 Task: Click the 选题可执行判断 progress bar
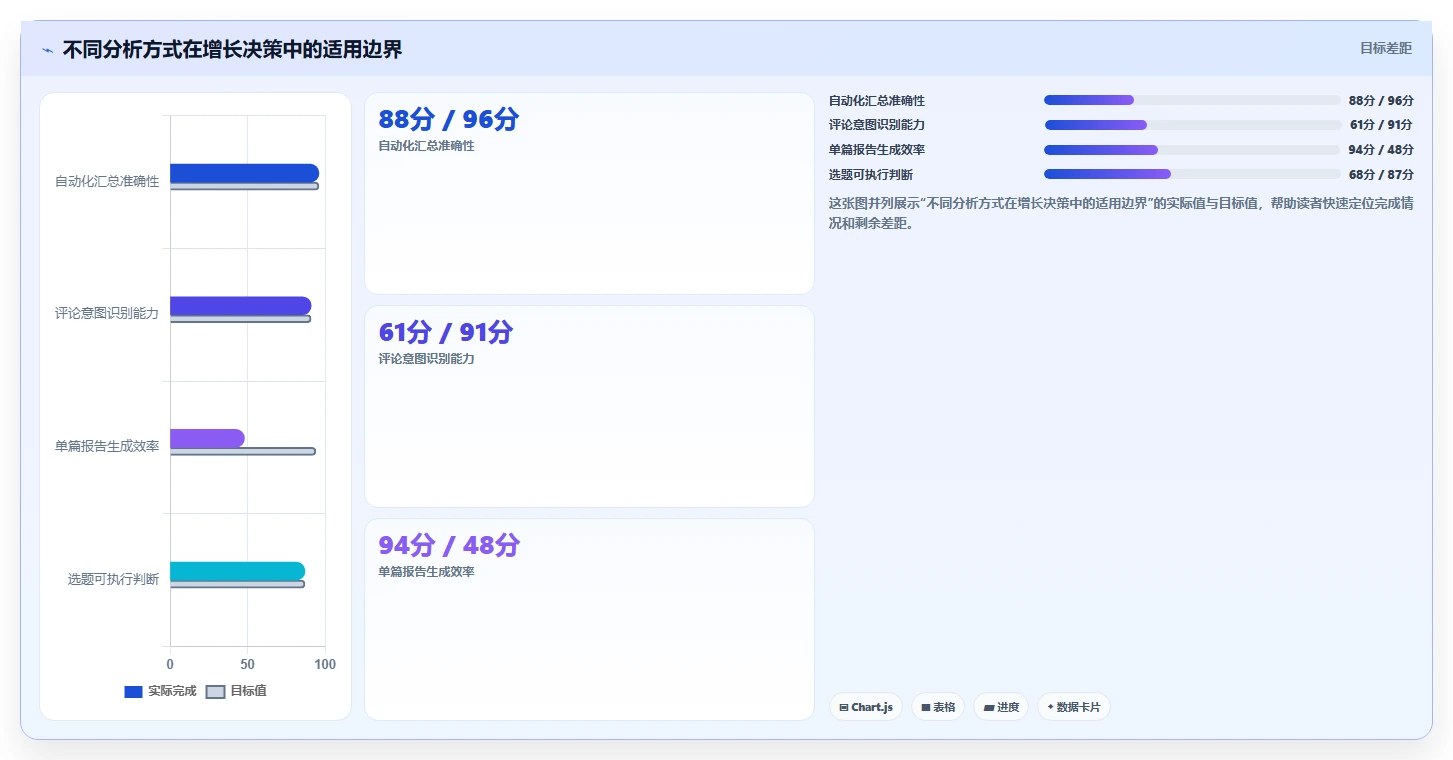click(1192, 174)
